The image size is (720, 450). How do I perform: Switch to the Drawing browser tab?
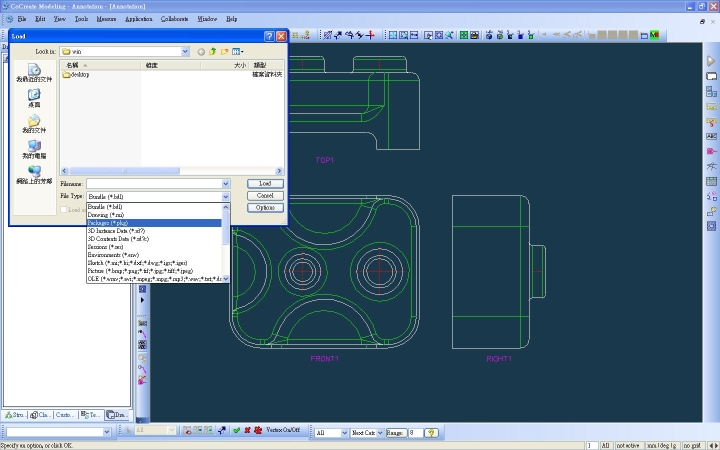click(x=116, y=415)
